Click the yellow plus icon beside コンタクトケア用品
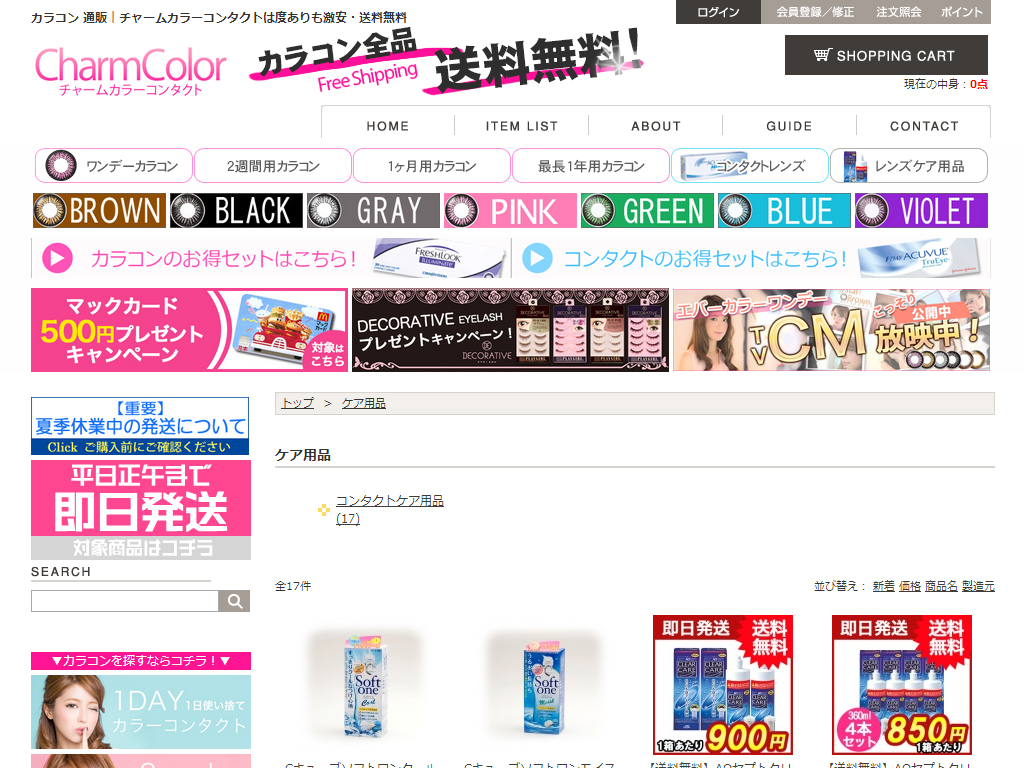This screenshot has width=1024, height=768. [x=323, y=510]
